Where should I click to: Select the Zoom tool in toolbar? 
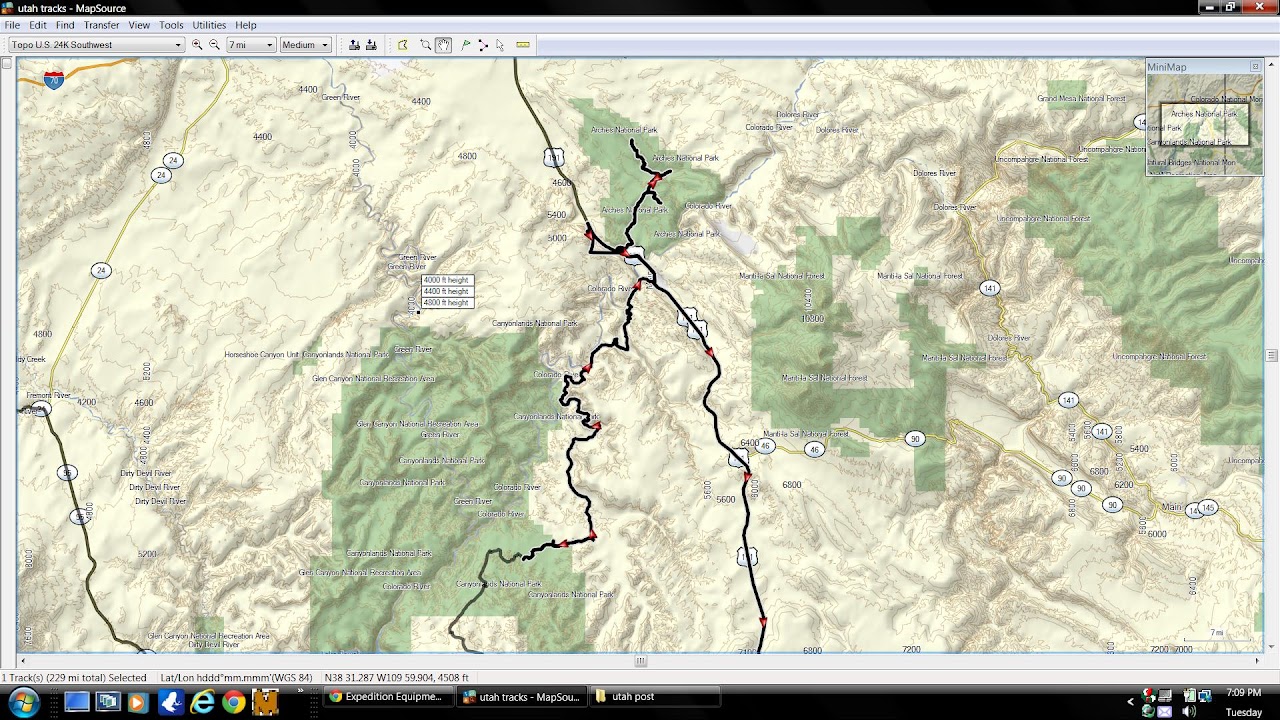426,45
